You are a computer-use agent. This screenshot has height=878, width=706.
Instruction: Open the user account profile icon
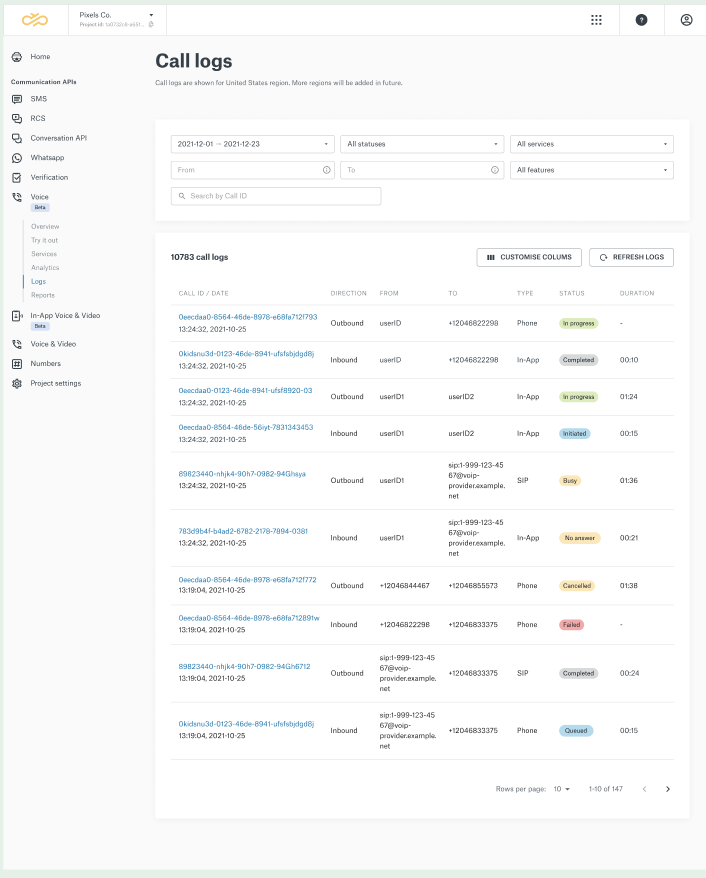686,19
